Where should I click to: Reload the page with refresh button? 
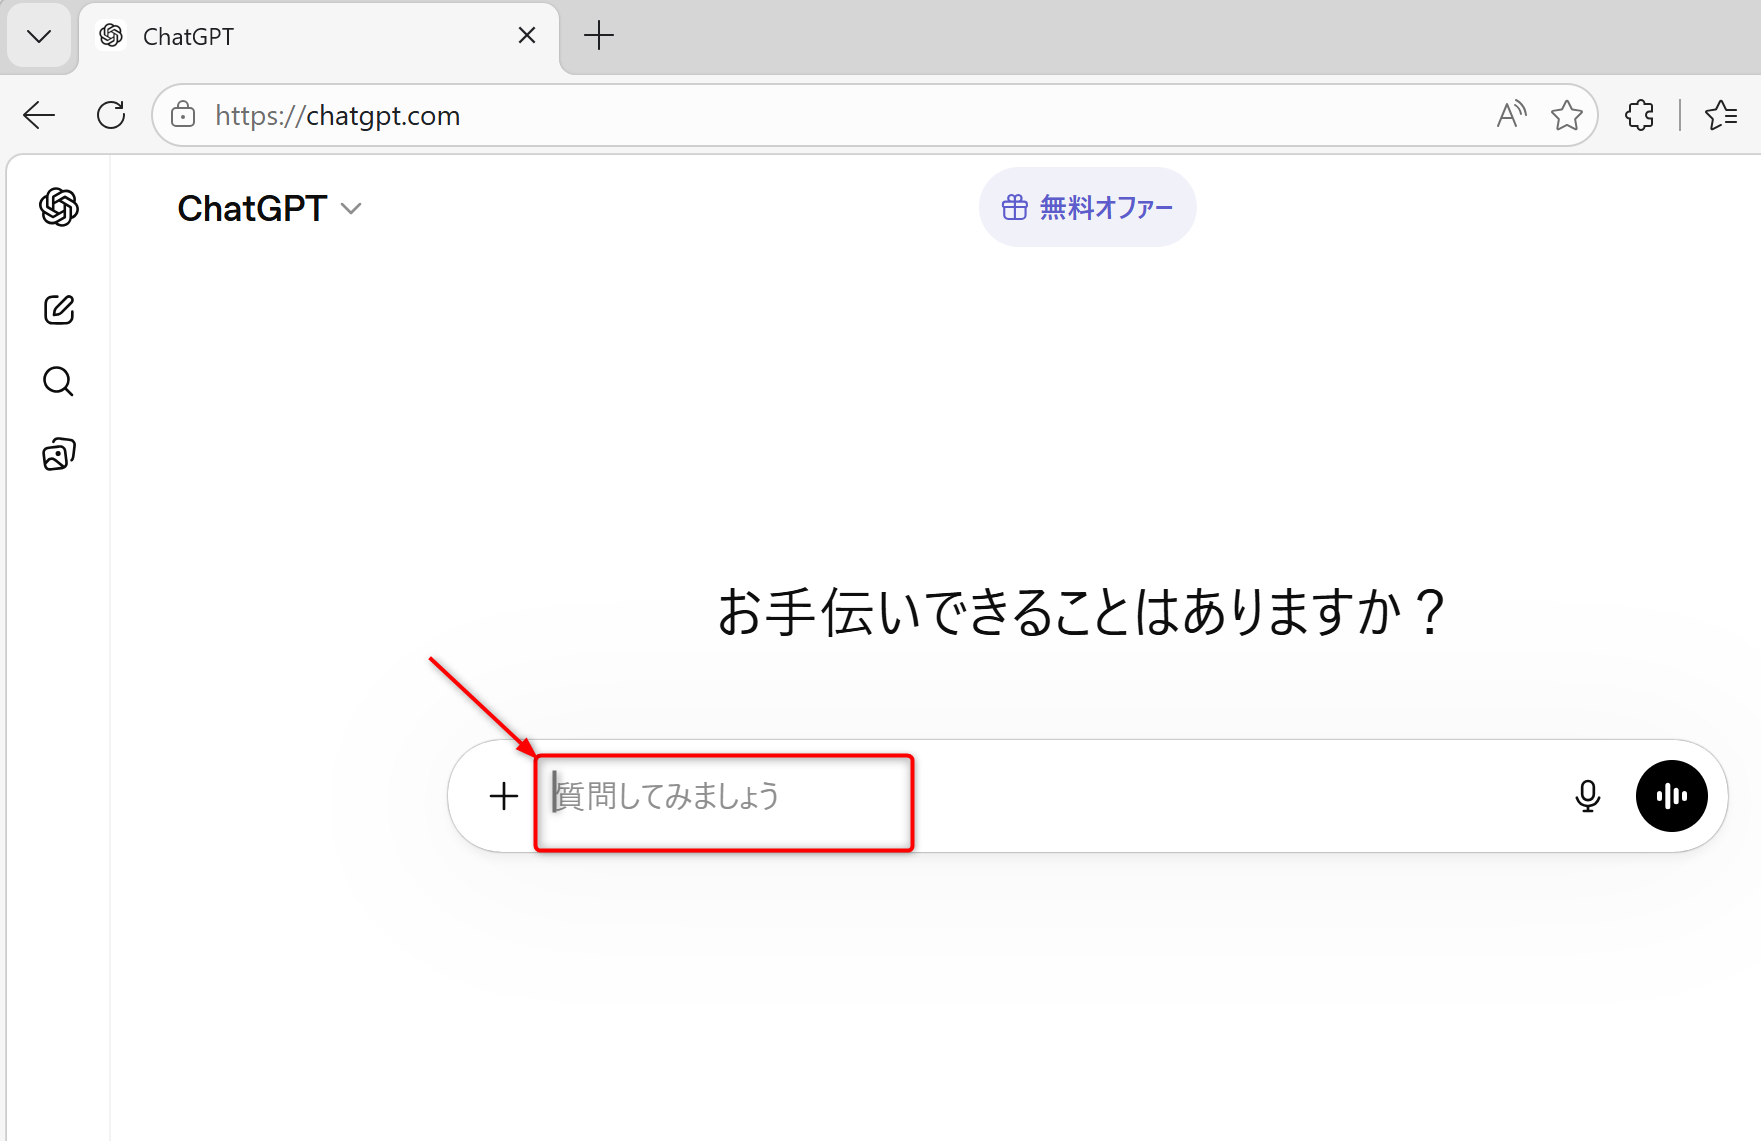tap(111, 116)
